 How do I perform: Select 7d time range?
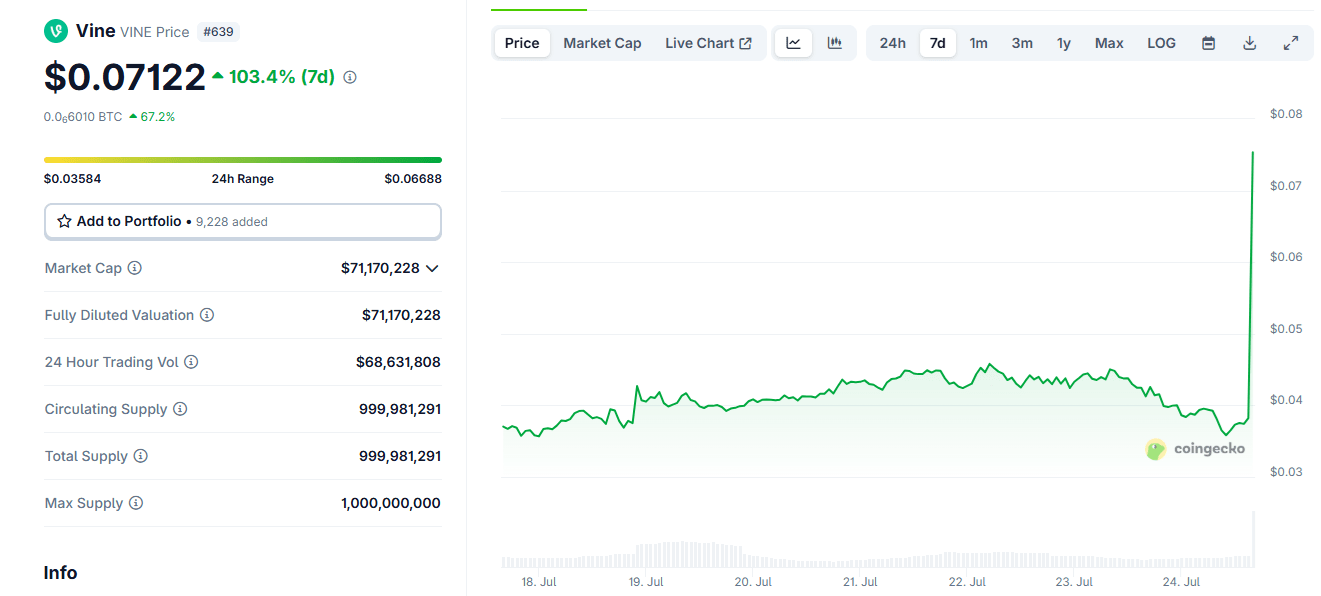click(x=938, y=43)
